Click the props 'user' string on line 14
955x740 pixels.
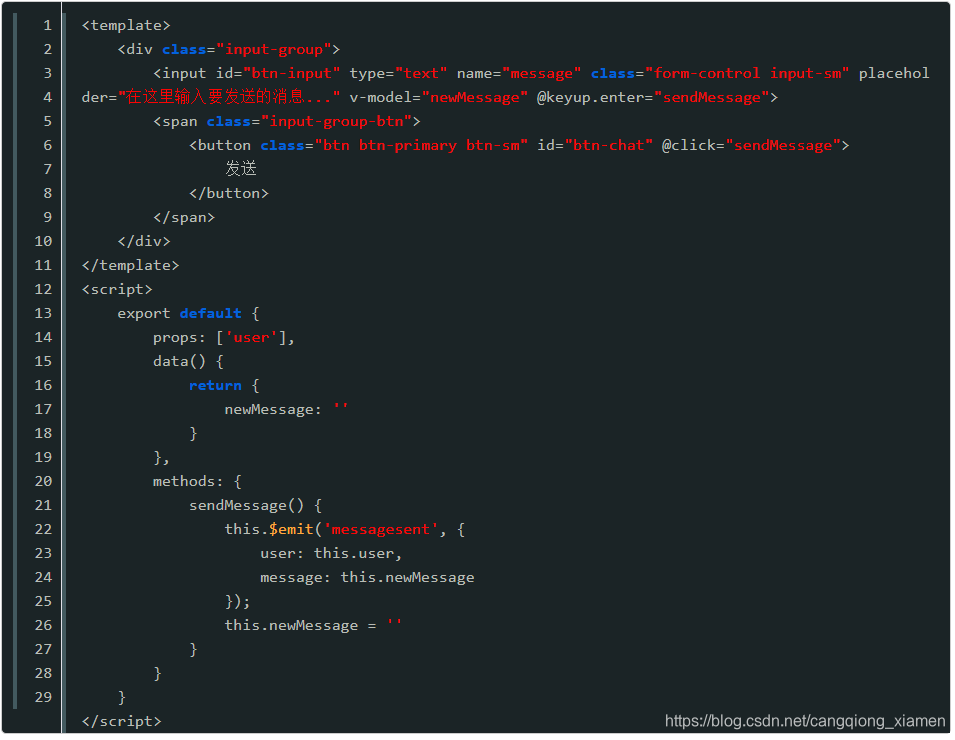tap(252, 337)
